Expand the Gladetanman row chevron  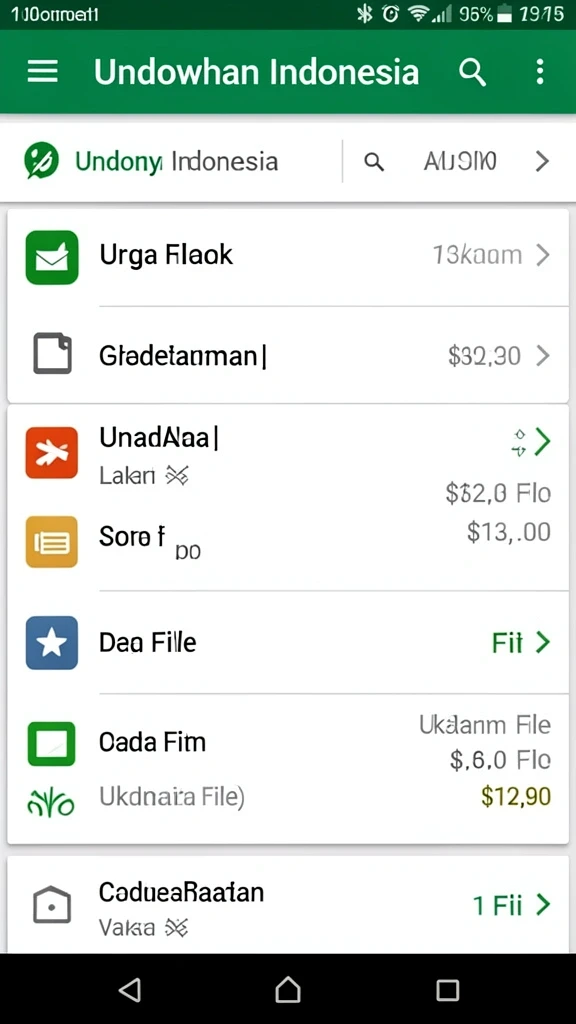543,356
